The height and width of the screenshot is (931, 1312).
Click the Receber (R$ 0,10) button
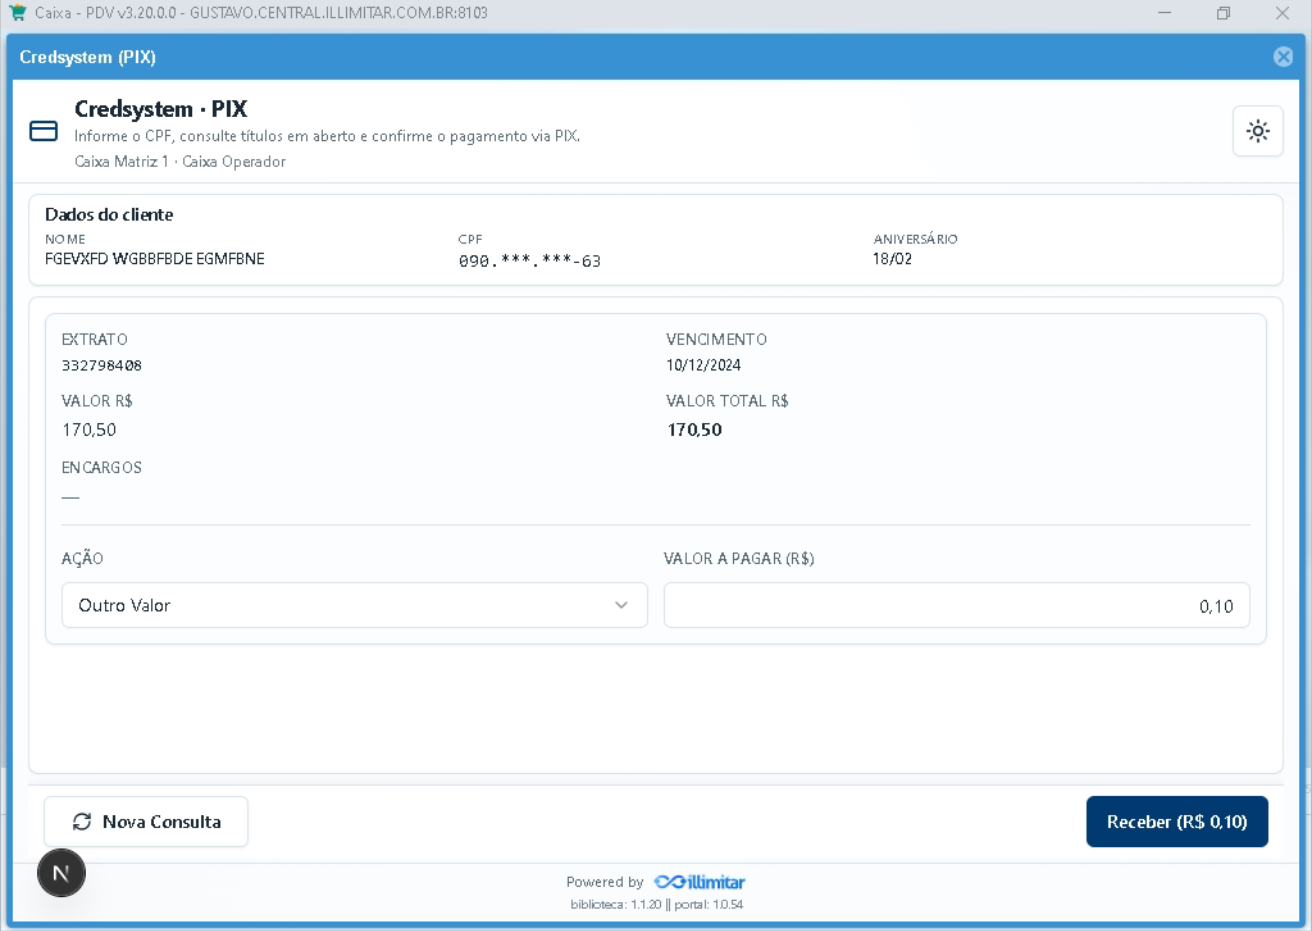click(x=1177, y=822)
